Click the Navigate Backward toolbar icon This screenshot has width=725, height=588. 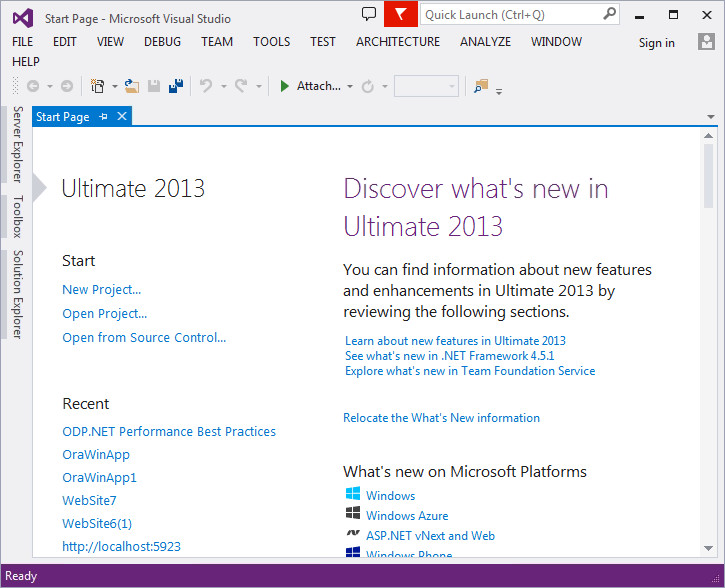pos(33,86)
